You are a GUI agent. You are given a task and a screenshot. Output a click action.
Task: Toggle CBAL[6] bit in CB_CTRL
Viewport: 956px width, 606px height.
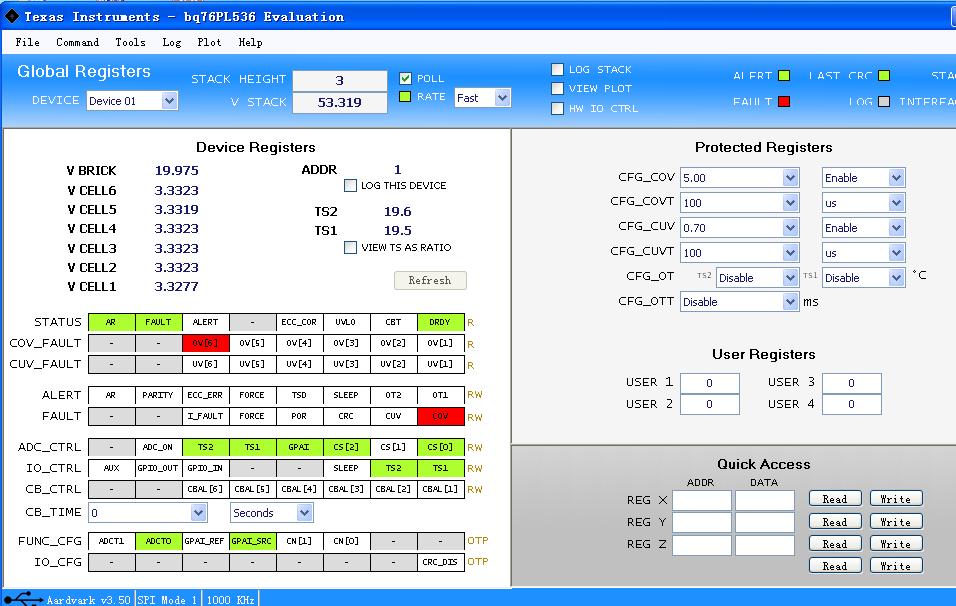(x=205, y=490)
